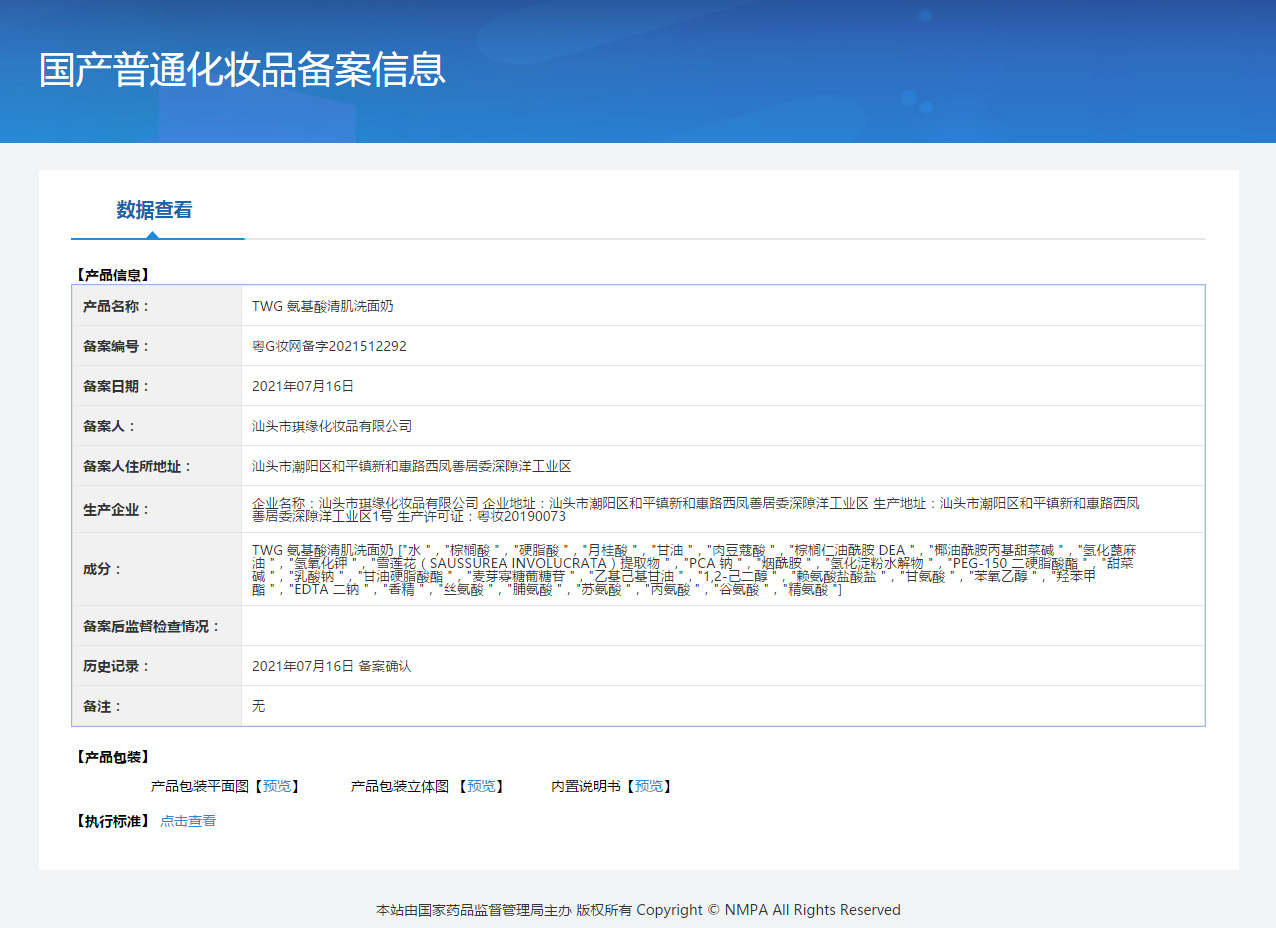Open 预览 link for 内置说明书
Viewport: 1276px width, 928px height.
click(649, 787)
